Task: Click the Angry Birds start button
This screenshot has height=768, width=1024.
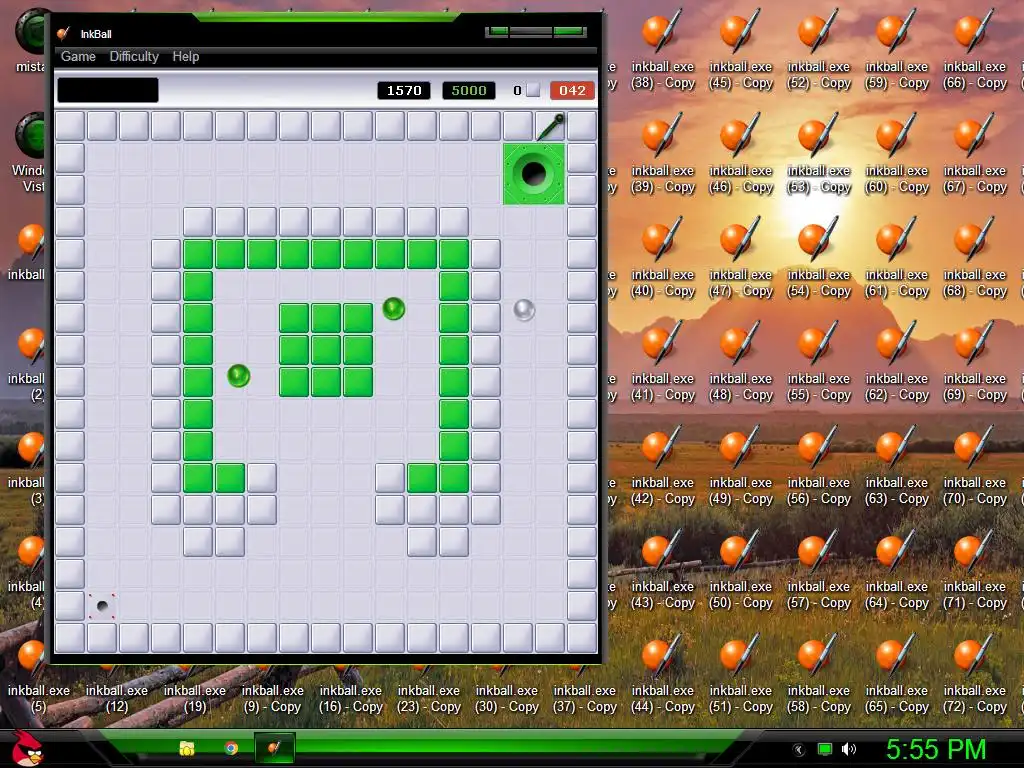Action: [27, 748]
